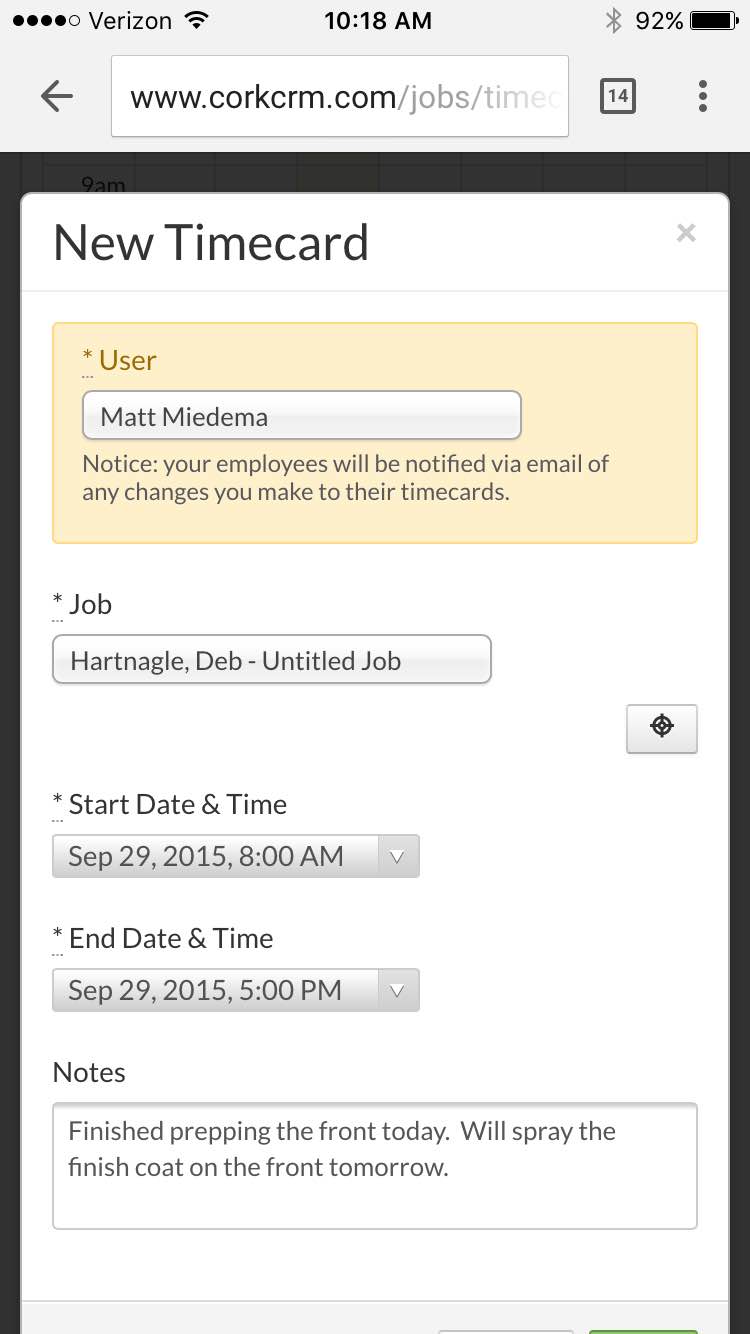750x1334 pixels.
Task: Click the crosshair locate button
Action: 661,728
